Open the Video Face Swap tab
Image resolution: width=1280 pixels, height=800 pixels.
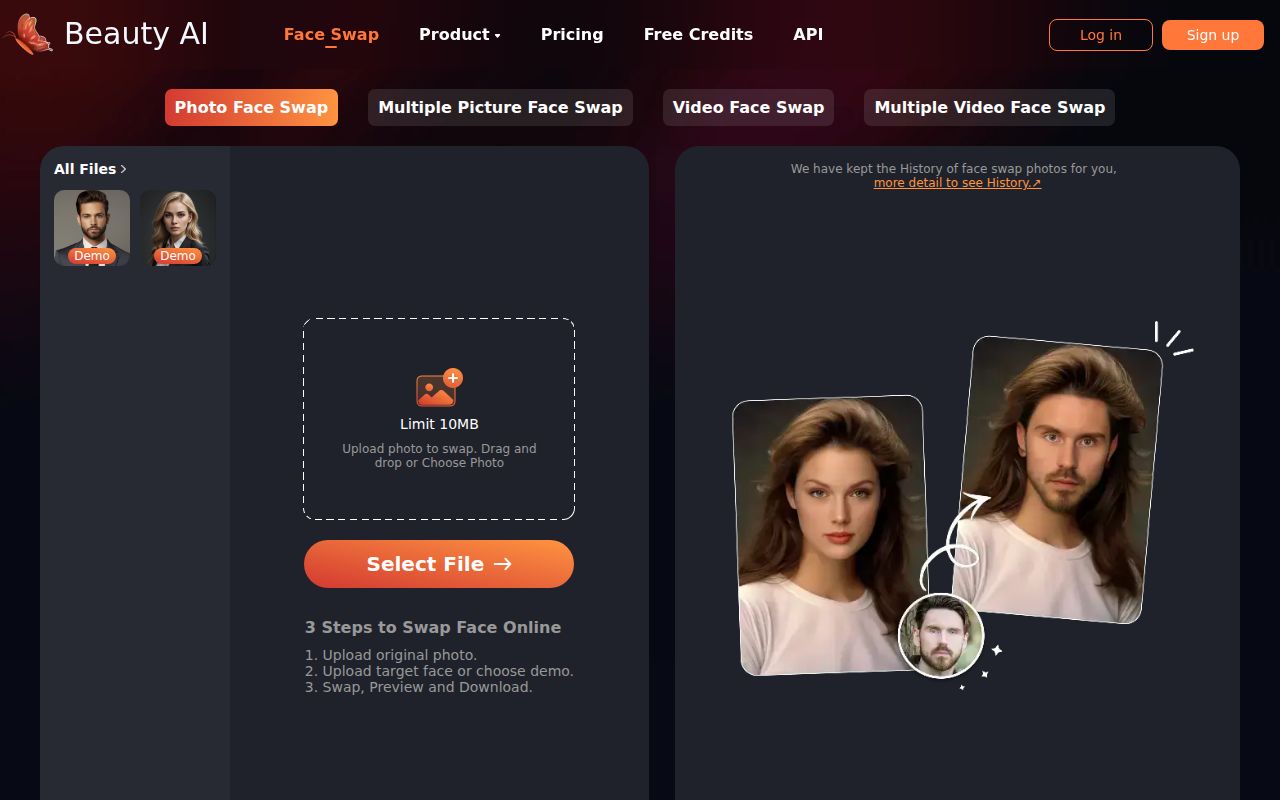point(748,107)
